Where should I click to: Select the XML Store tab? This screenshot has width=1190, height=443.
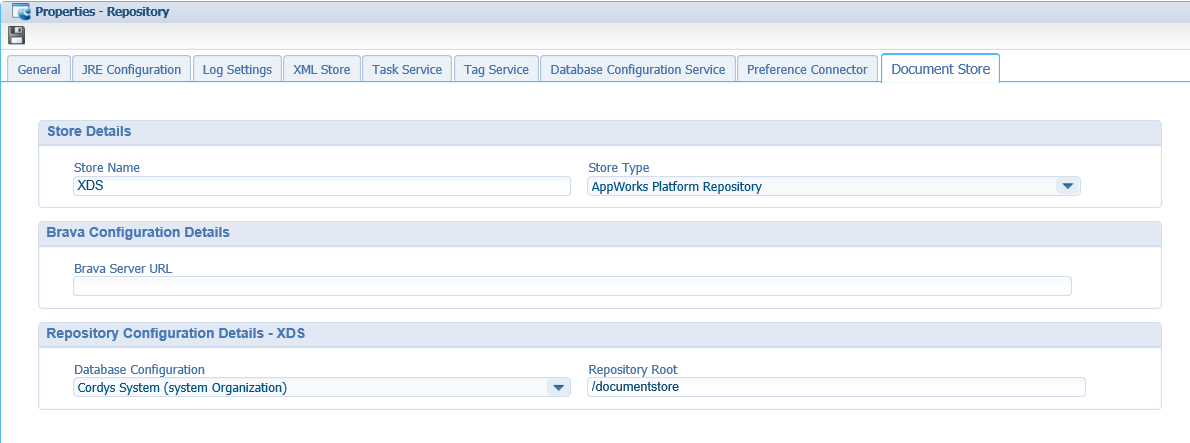(x=321, y=70)
